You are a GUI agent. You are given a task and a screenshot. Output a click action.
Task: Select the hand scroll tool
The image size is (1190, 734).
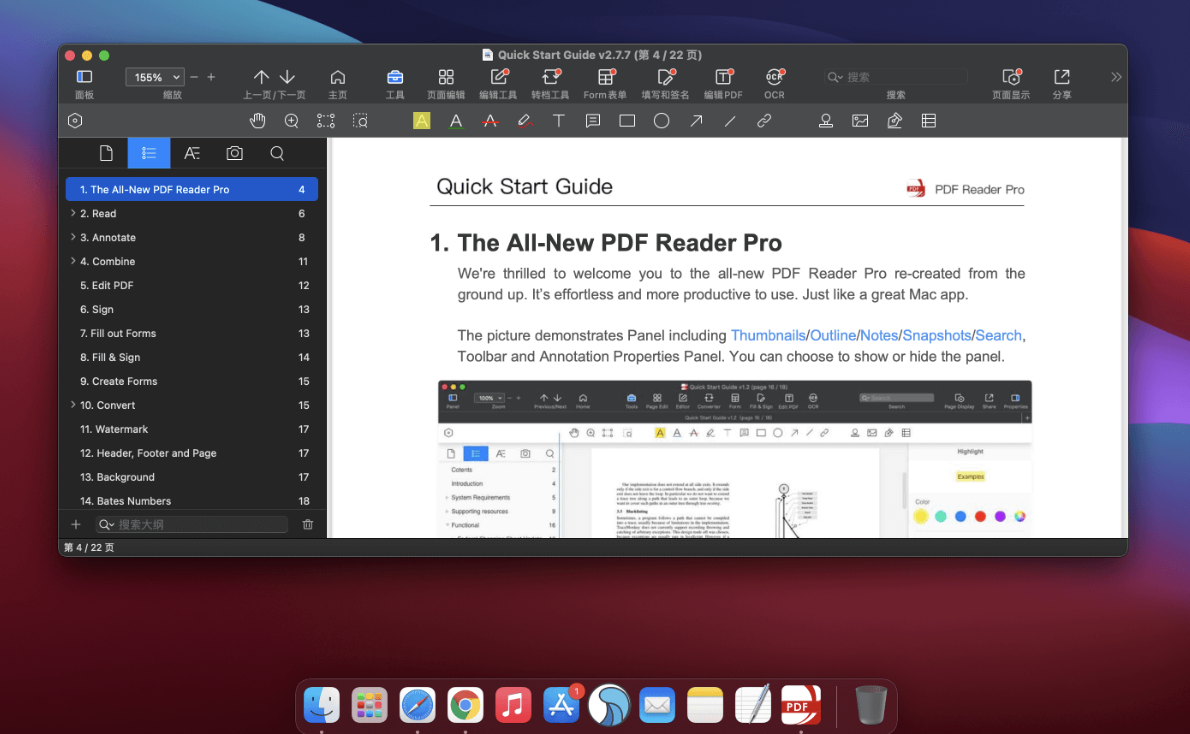258,121
